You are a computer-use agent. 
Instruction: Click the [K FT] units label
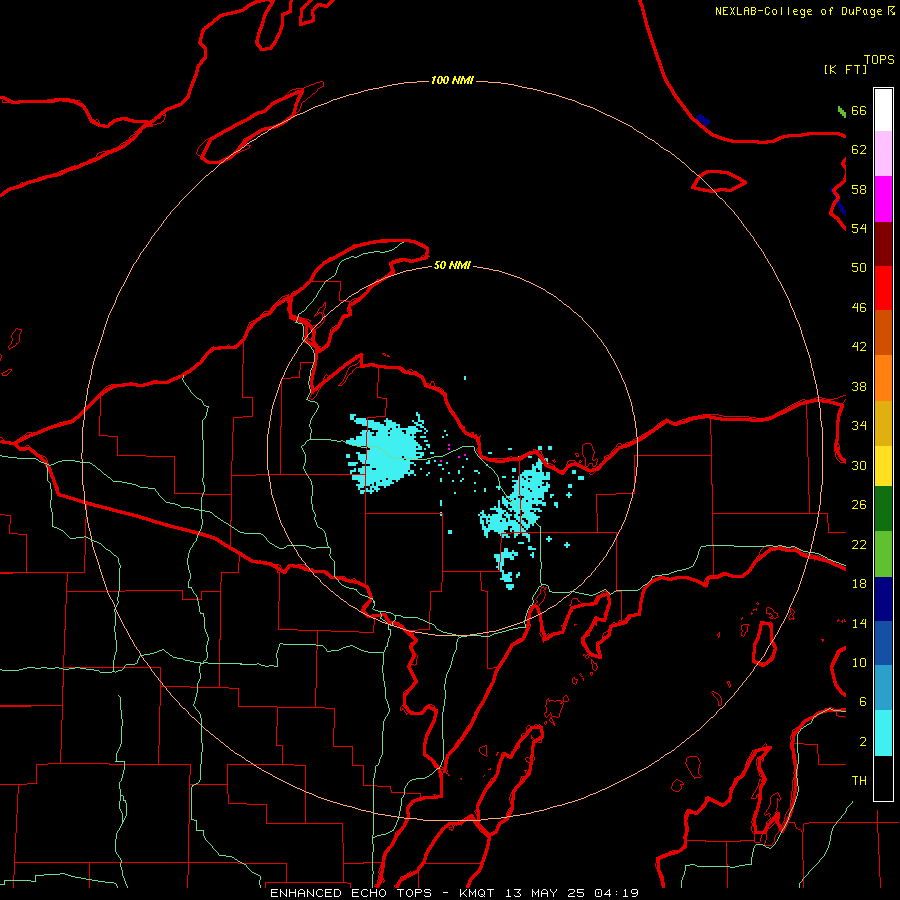(845, 69)
